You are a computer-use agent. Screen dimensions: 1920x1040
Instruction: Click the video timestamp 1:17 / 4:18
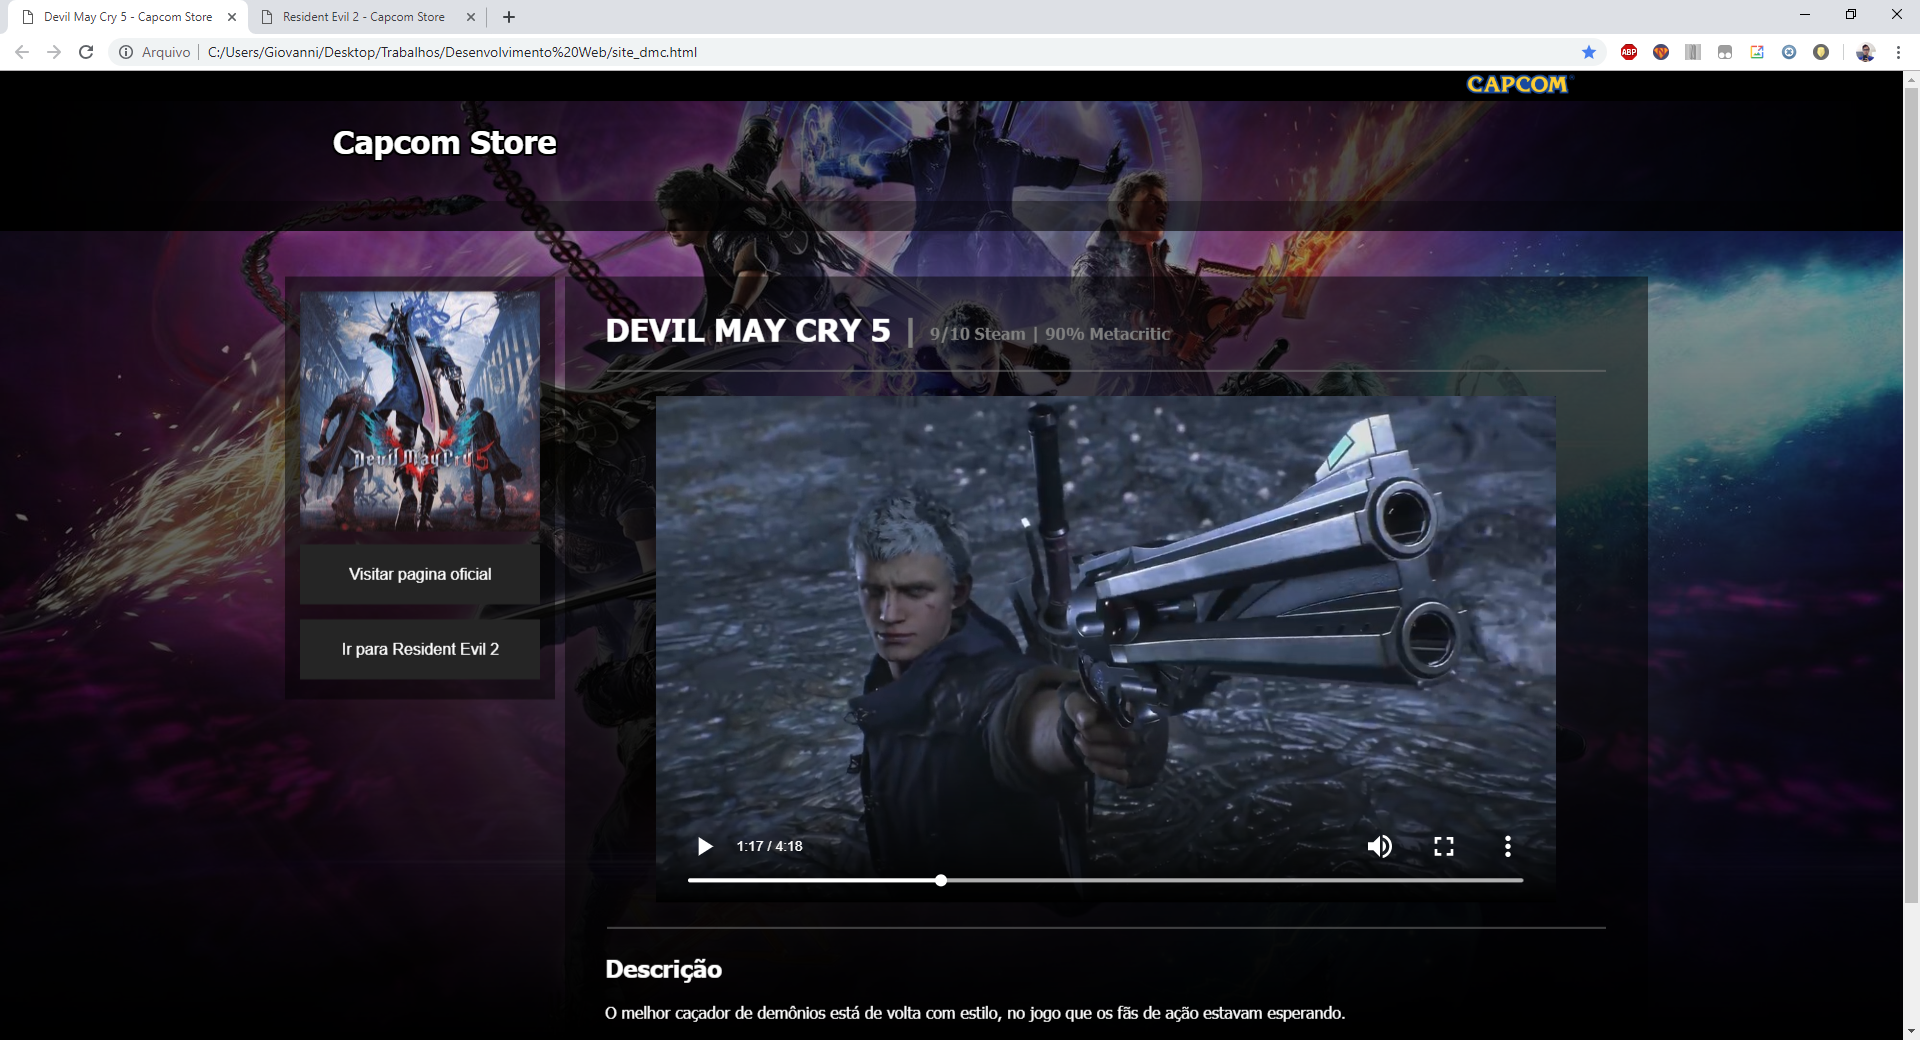click(770, 846)
